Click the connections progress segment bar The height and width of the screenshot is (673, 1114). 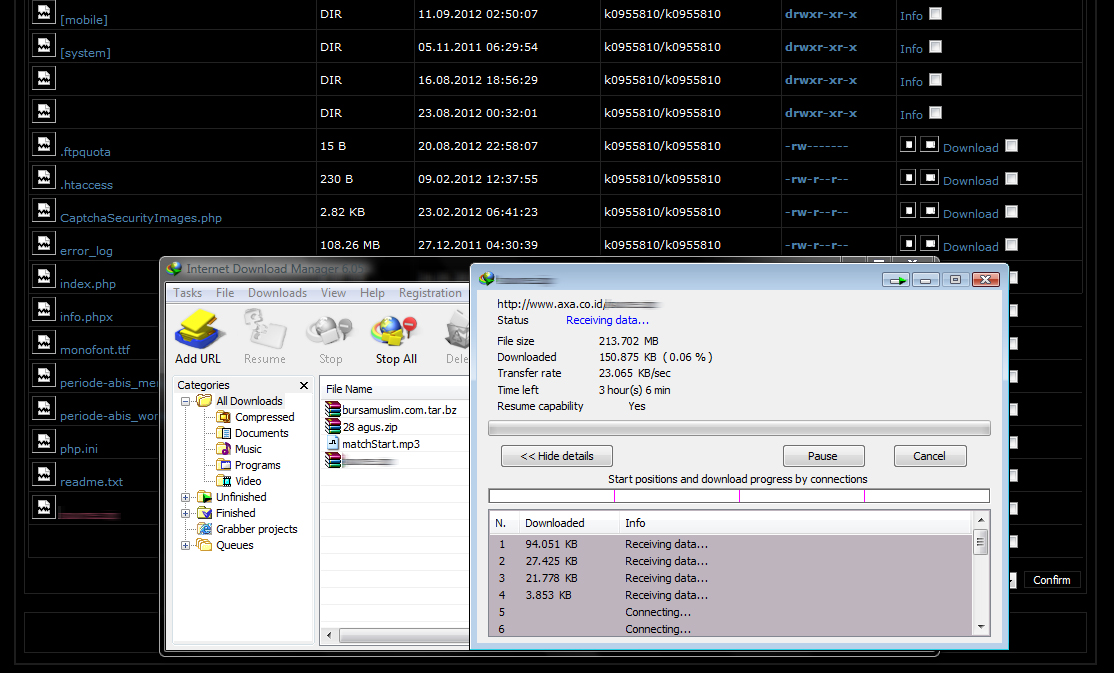[x=739, y=496]
